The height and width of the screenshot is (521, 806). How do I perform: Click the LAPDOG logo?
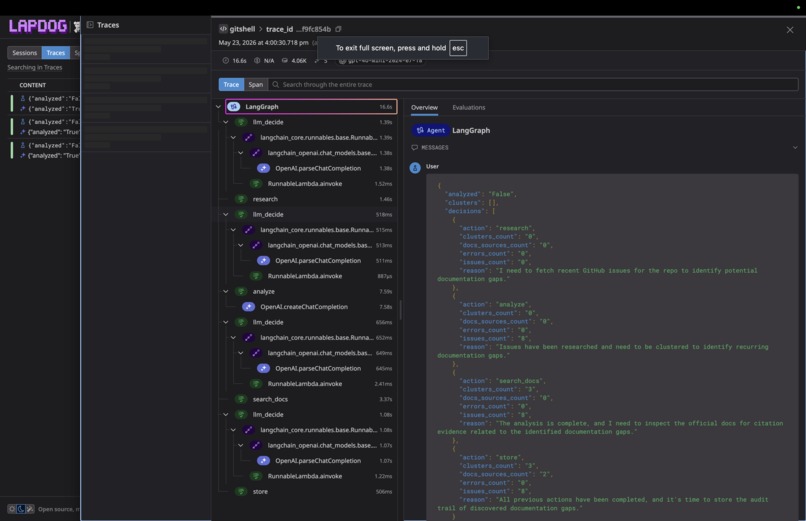(38, 26)
